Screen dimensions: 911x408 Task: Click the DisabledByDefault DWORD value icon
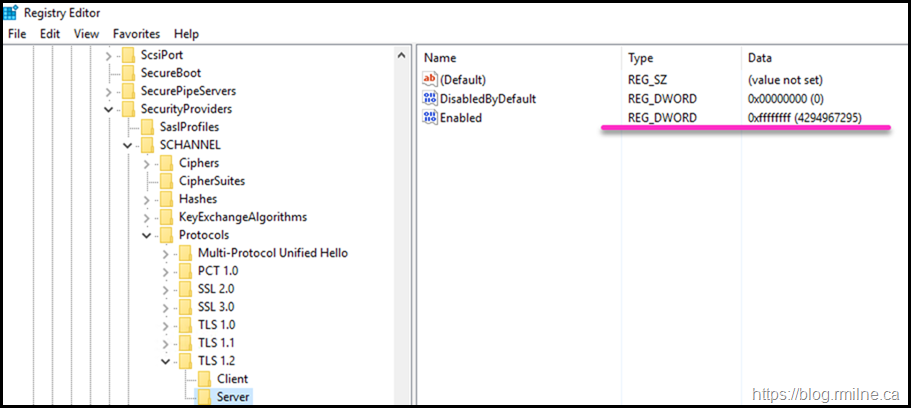coord(430,99)
